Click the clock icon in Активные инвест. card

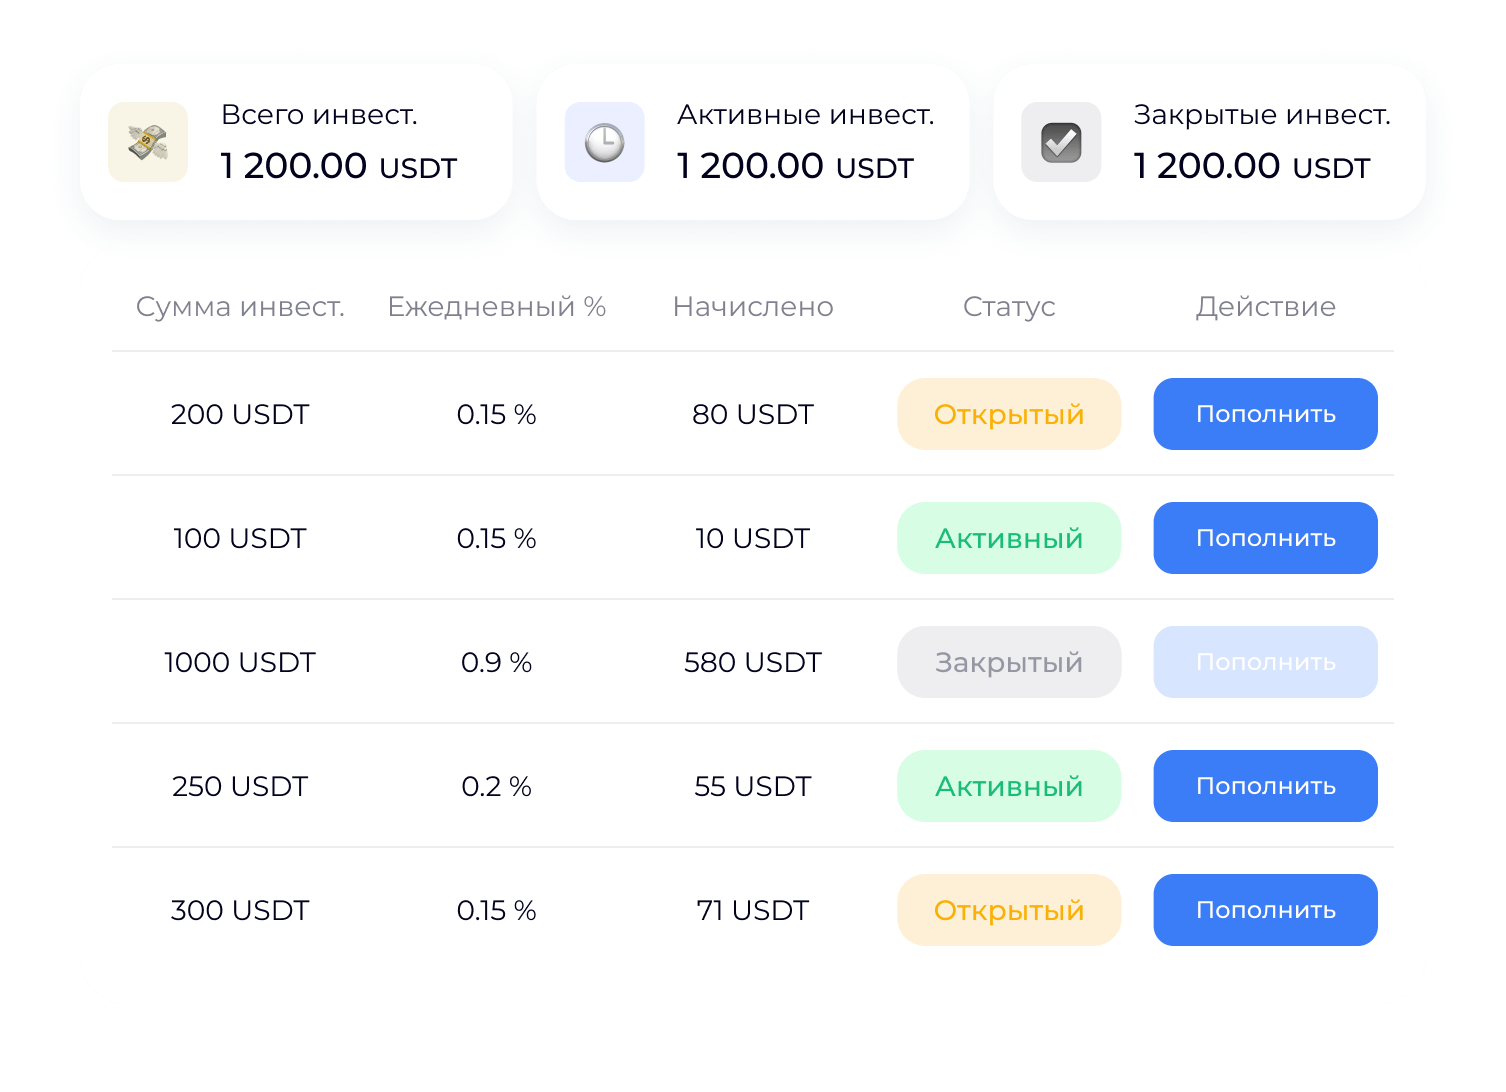click(605, 142)
